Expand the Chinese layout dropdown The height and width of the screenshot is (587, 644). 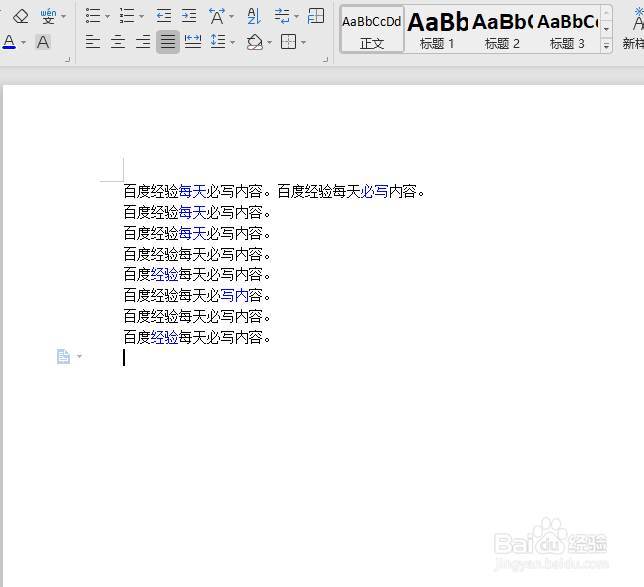coord(232,17)
